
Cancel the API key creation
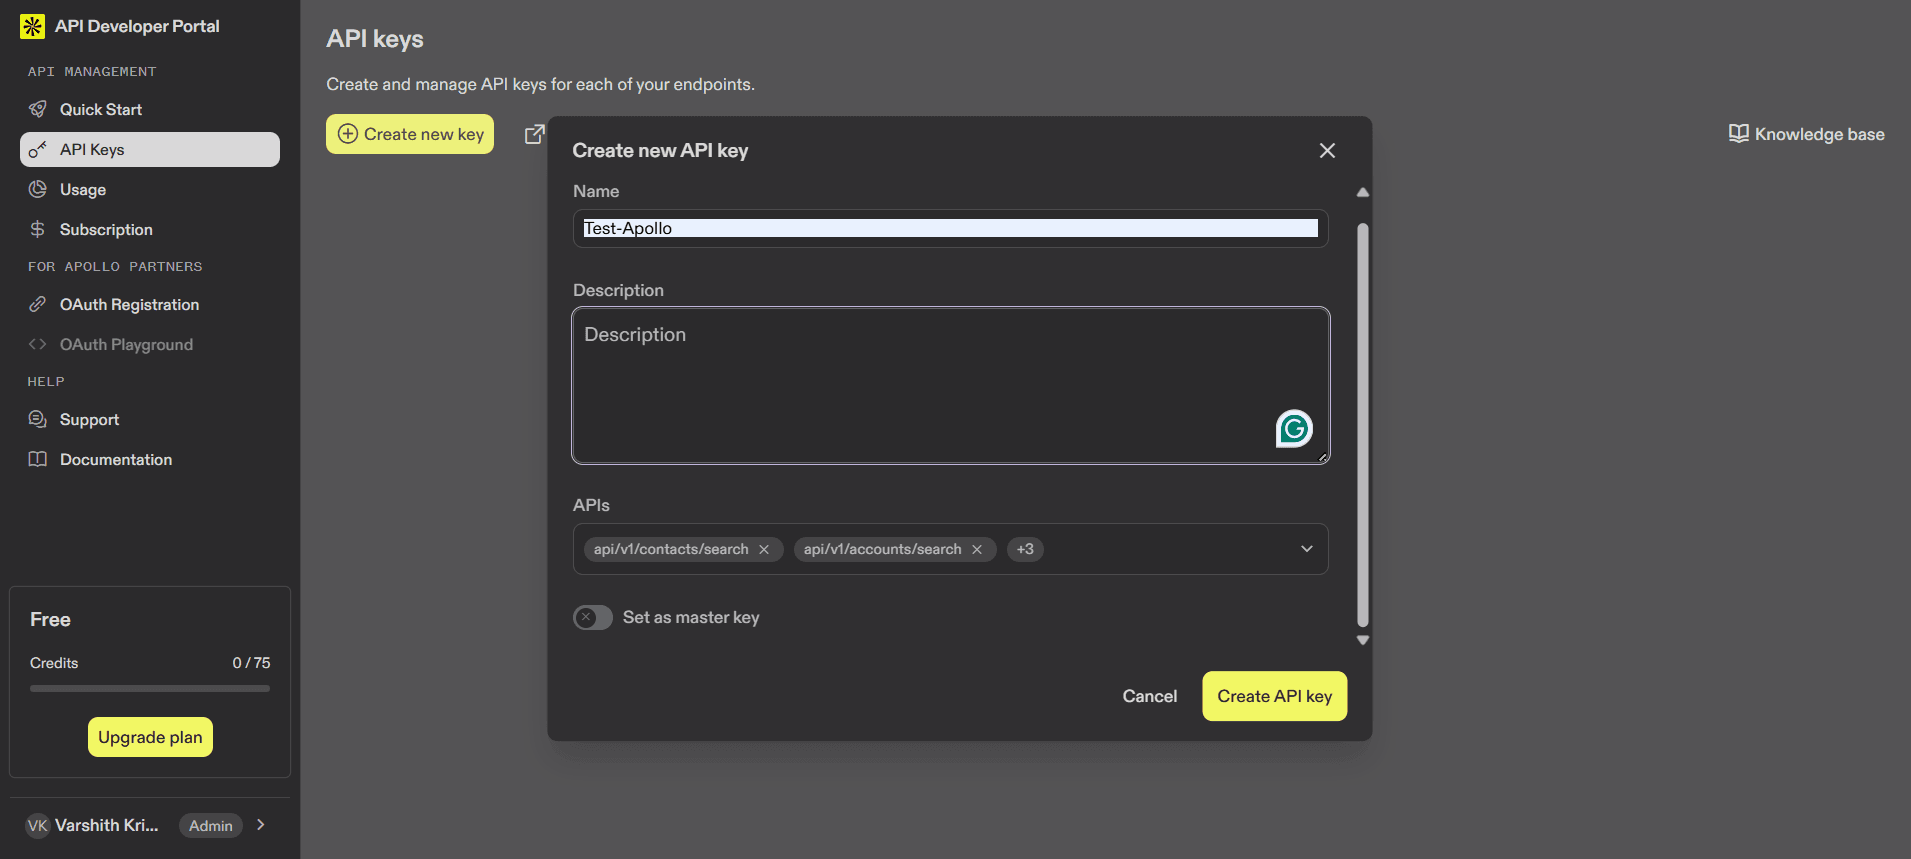point(1150,696)
